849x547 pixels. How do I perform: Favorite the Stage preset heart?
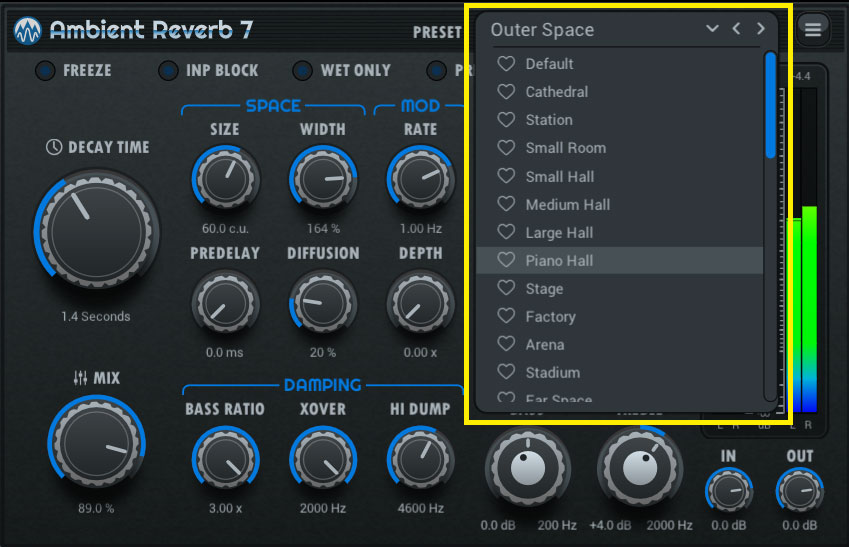tap(506, 289)
